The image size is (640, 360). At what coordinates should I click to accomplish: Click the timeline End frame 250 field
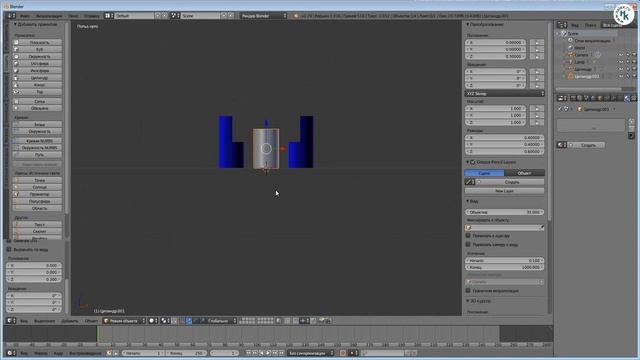pyautogui.click(x=187, y=353)
